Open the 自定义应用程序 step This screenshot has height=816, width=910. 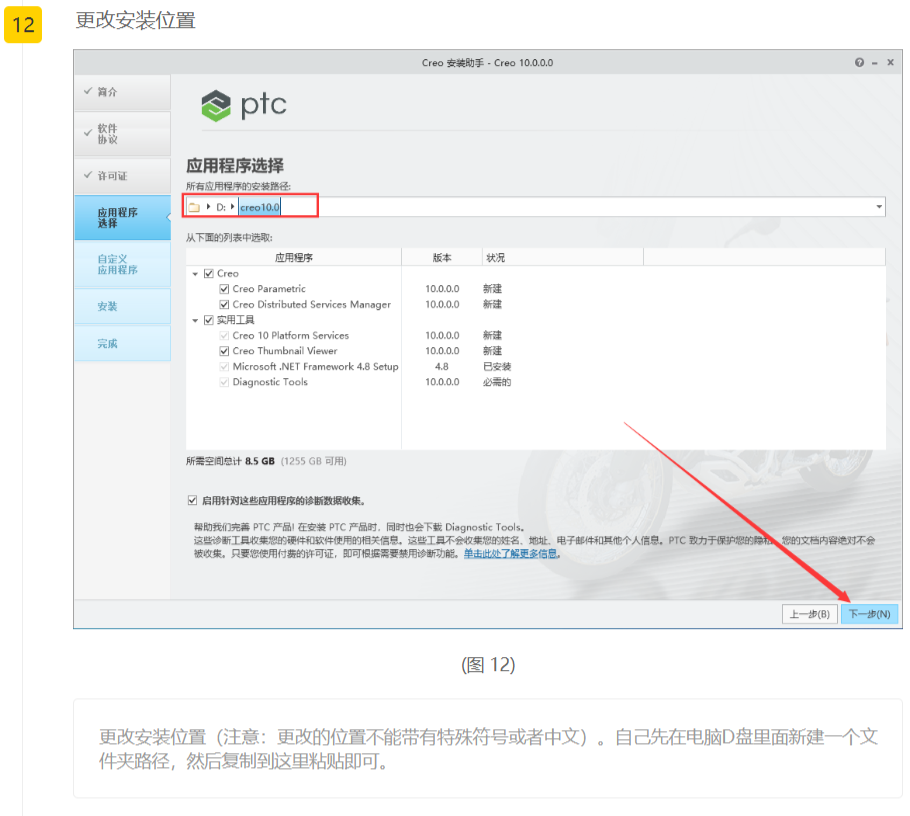pos(122,265)
